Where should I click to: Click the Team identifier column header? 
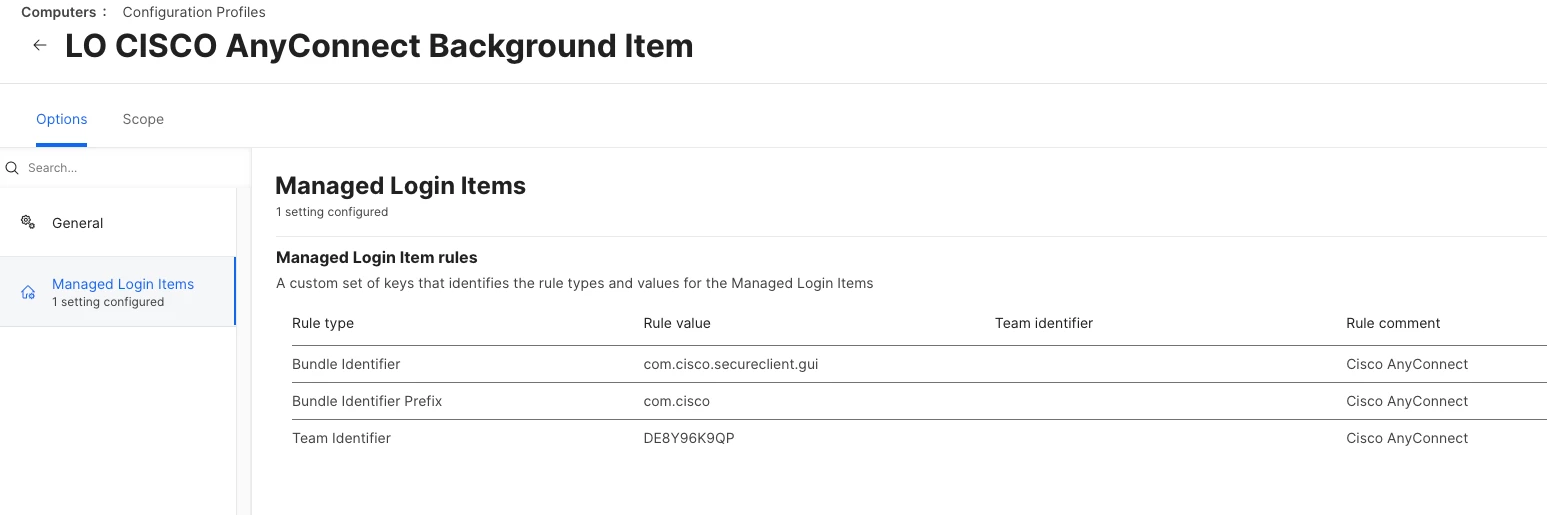1044,323
